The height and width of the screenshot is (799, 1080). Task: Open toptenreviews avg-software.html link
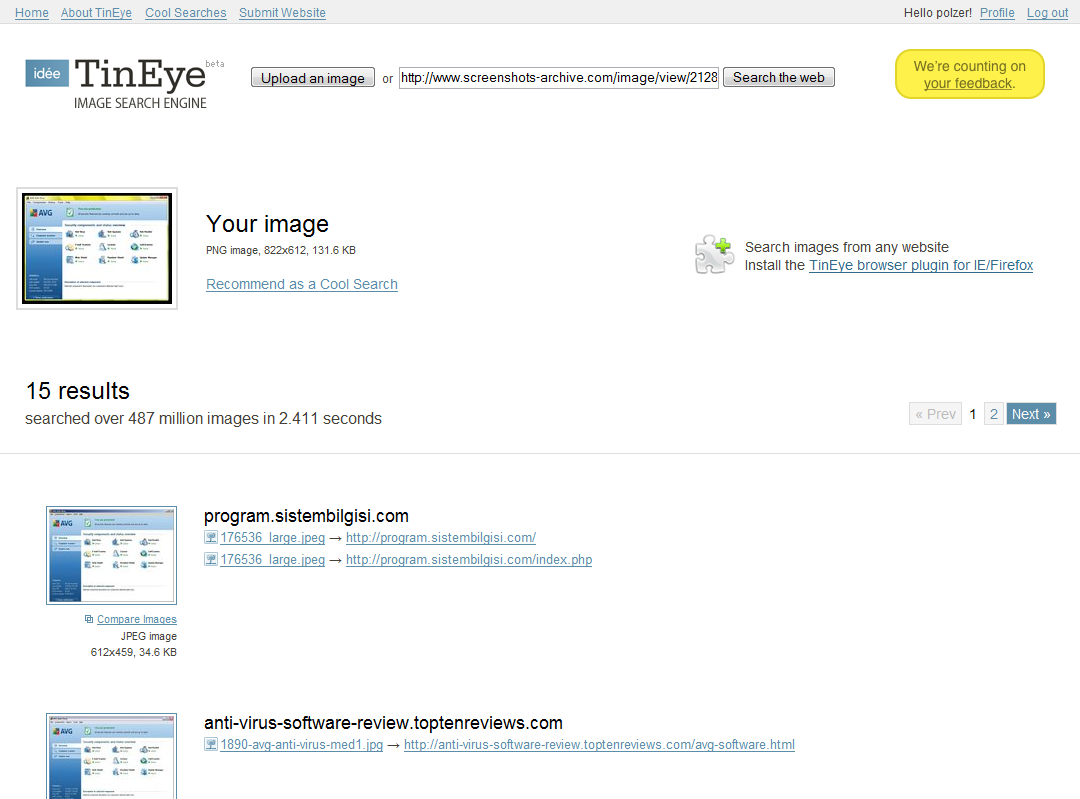click(x=599, y=745)
